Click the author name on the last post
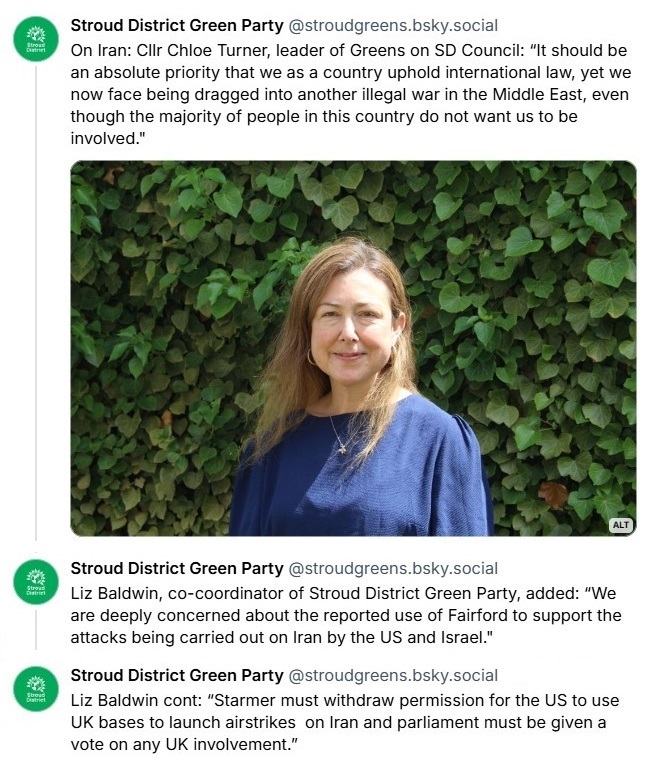The width and height of the screenshot is (651, 768). [x=177, y=676]
